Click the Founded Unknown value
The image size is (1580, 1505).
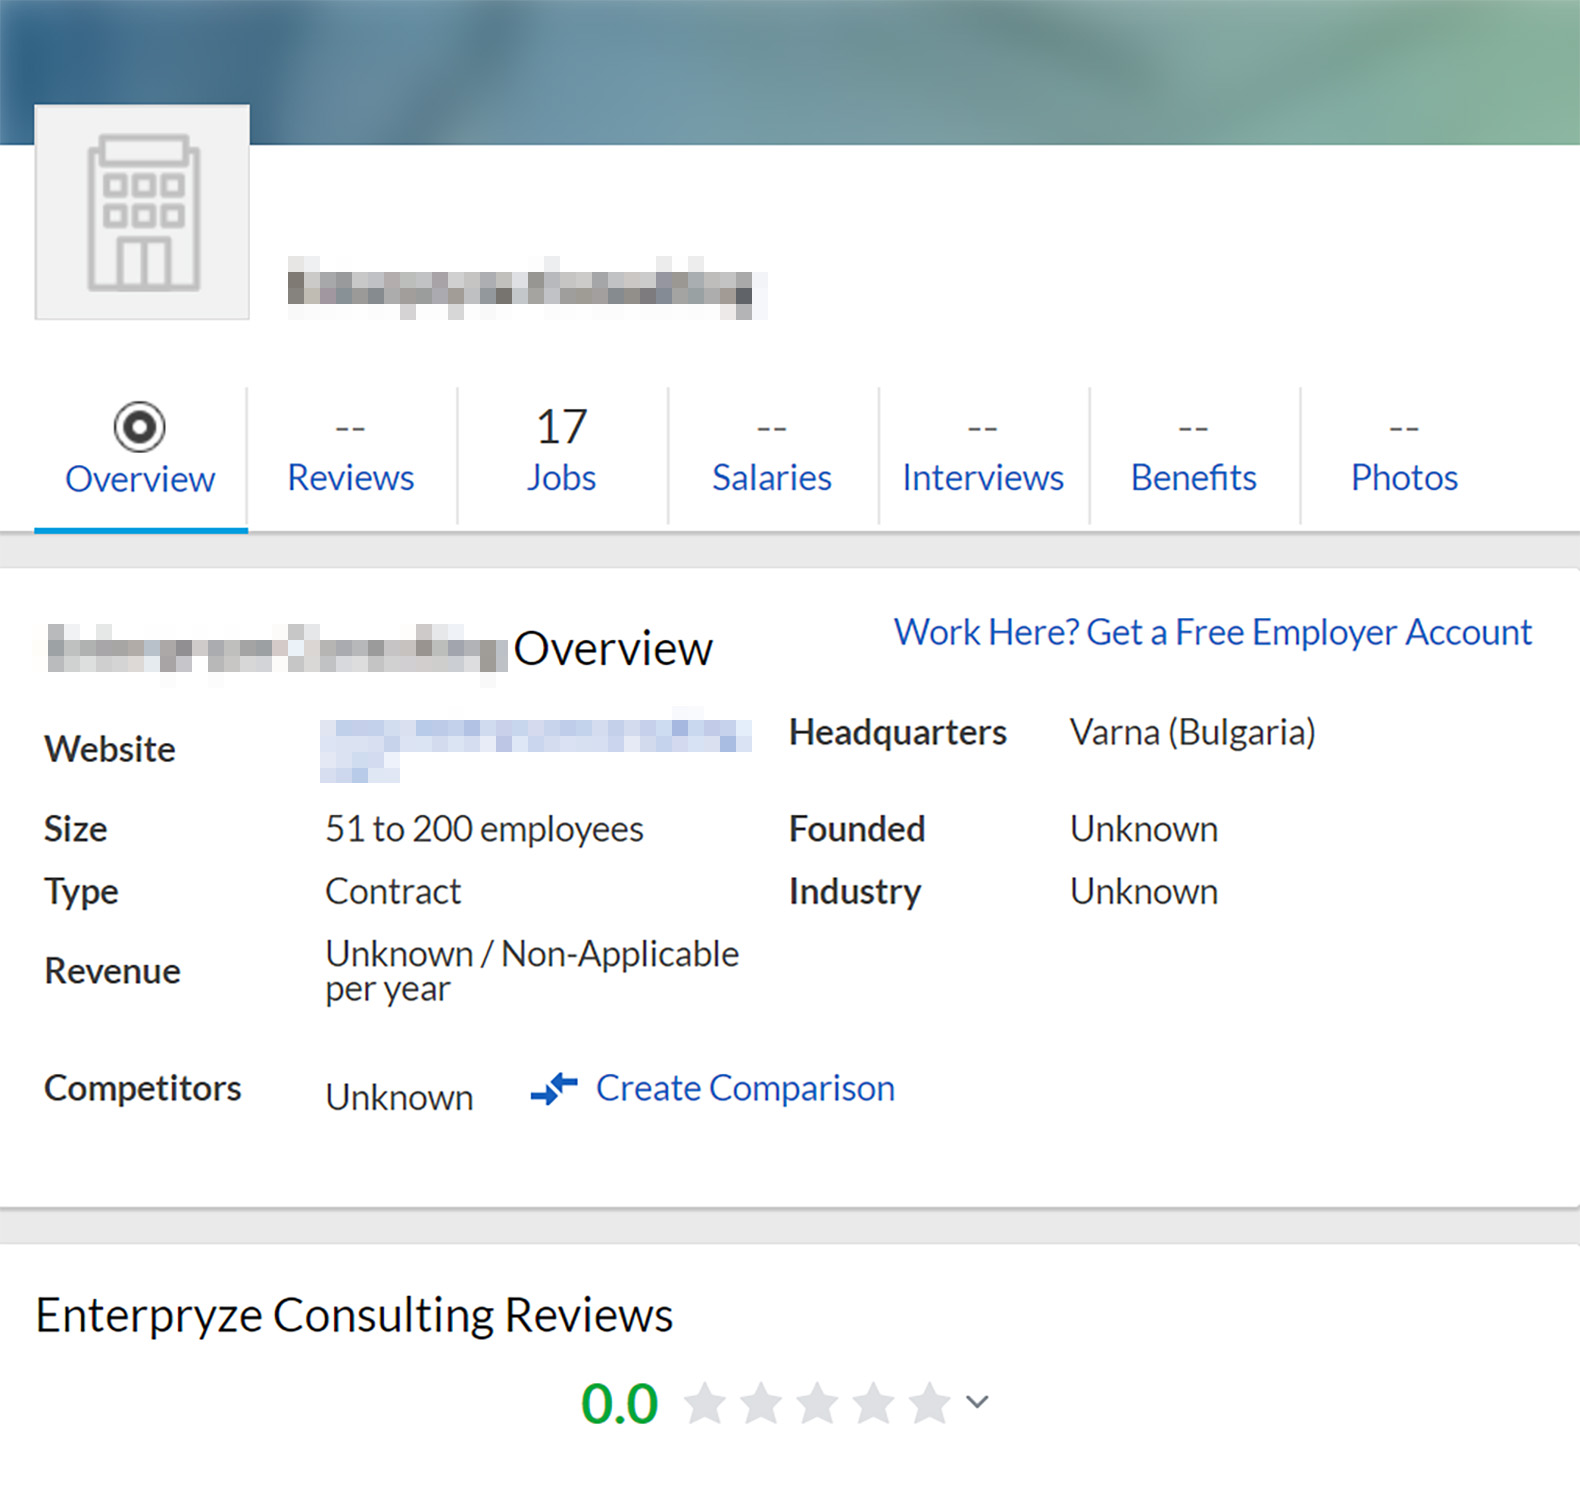(x=1144, y=829)
